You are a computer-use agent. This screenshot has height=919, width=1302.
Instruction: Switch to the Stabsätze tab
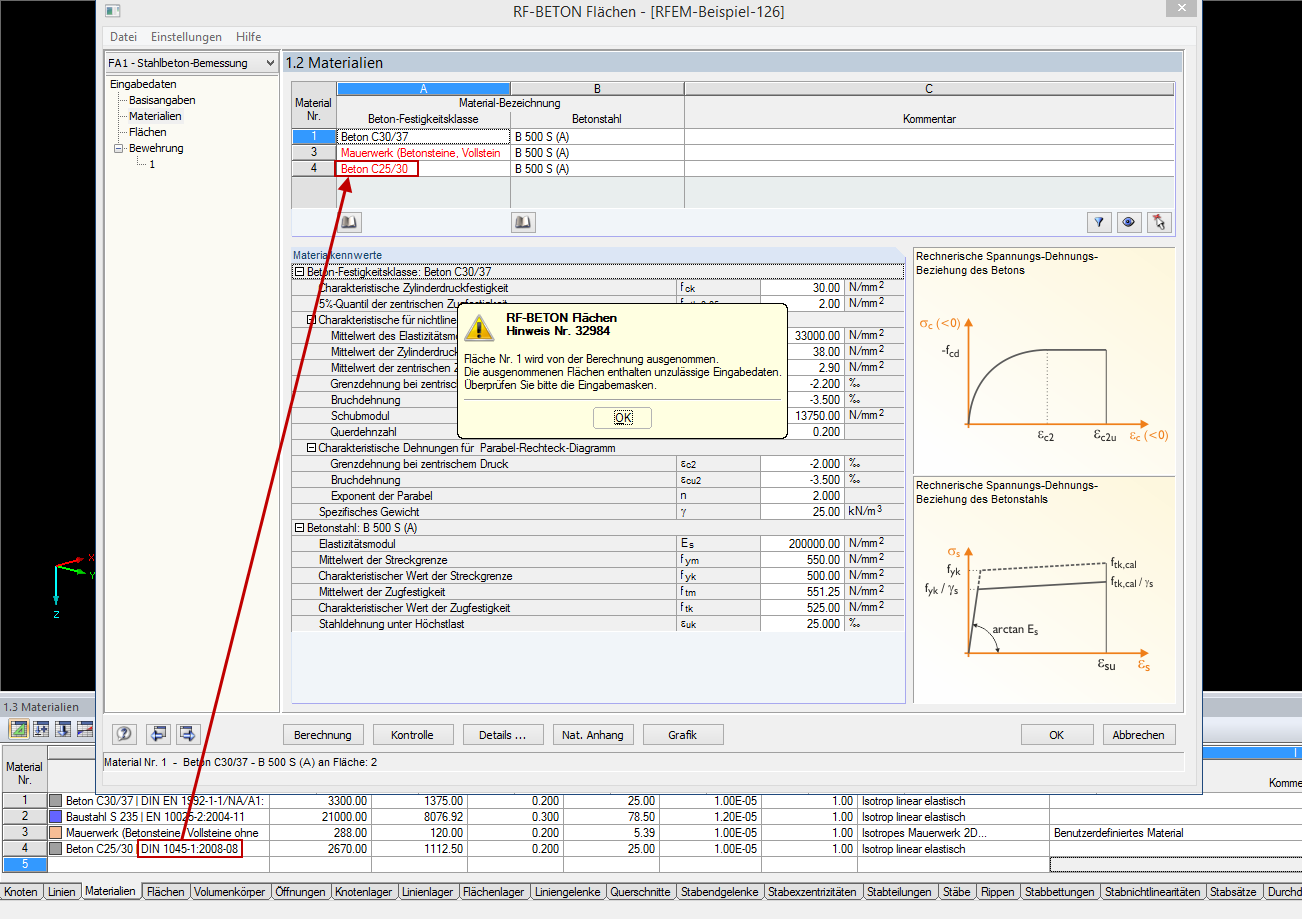1234,892
